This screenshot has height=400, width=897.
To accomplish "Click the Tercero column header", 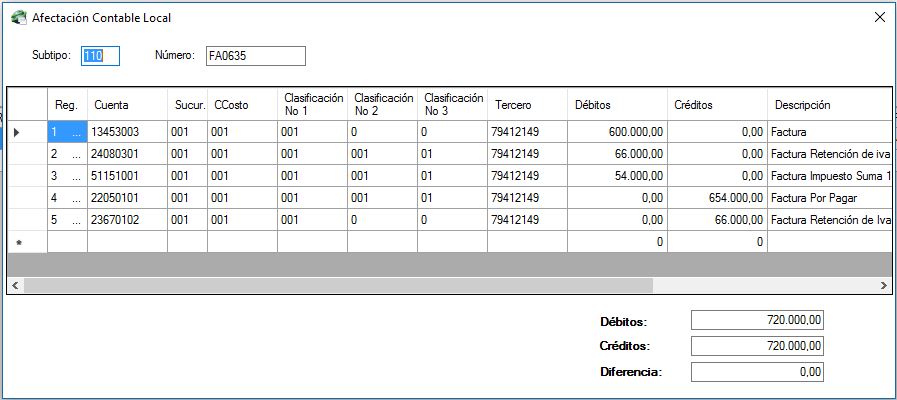I will point(527,105).
